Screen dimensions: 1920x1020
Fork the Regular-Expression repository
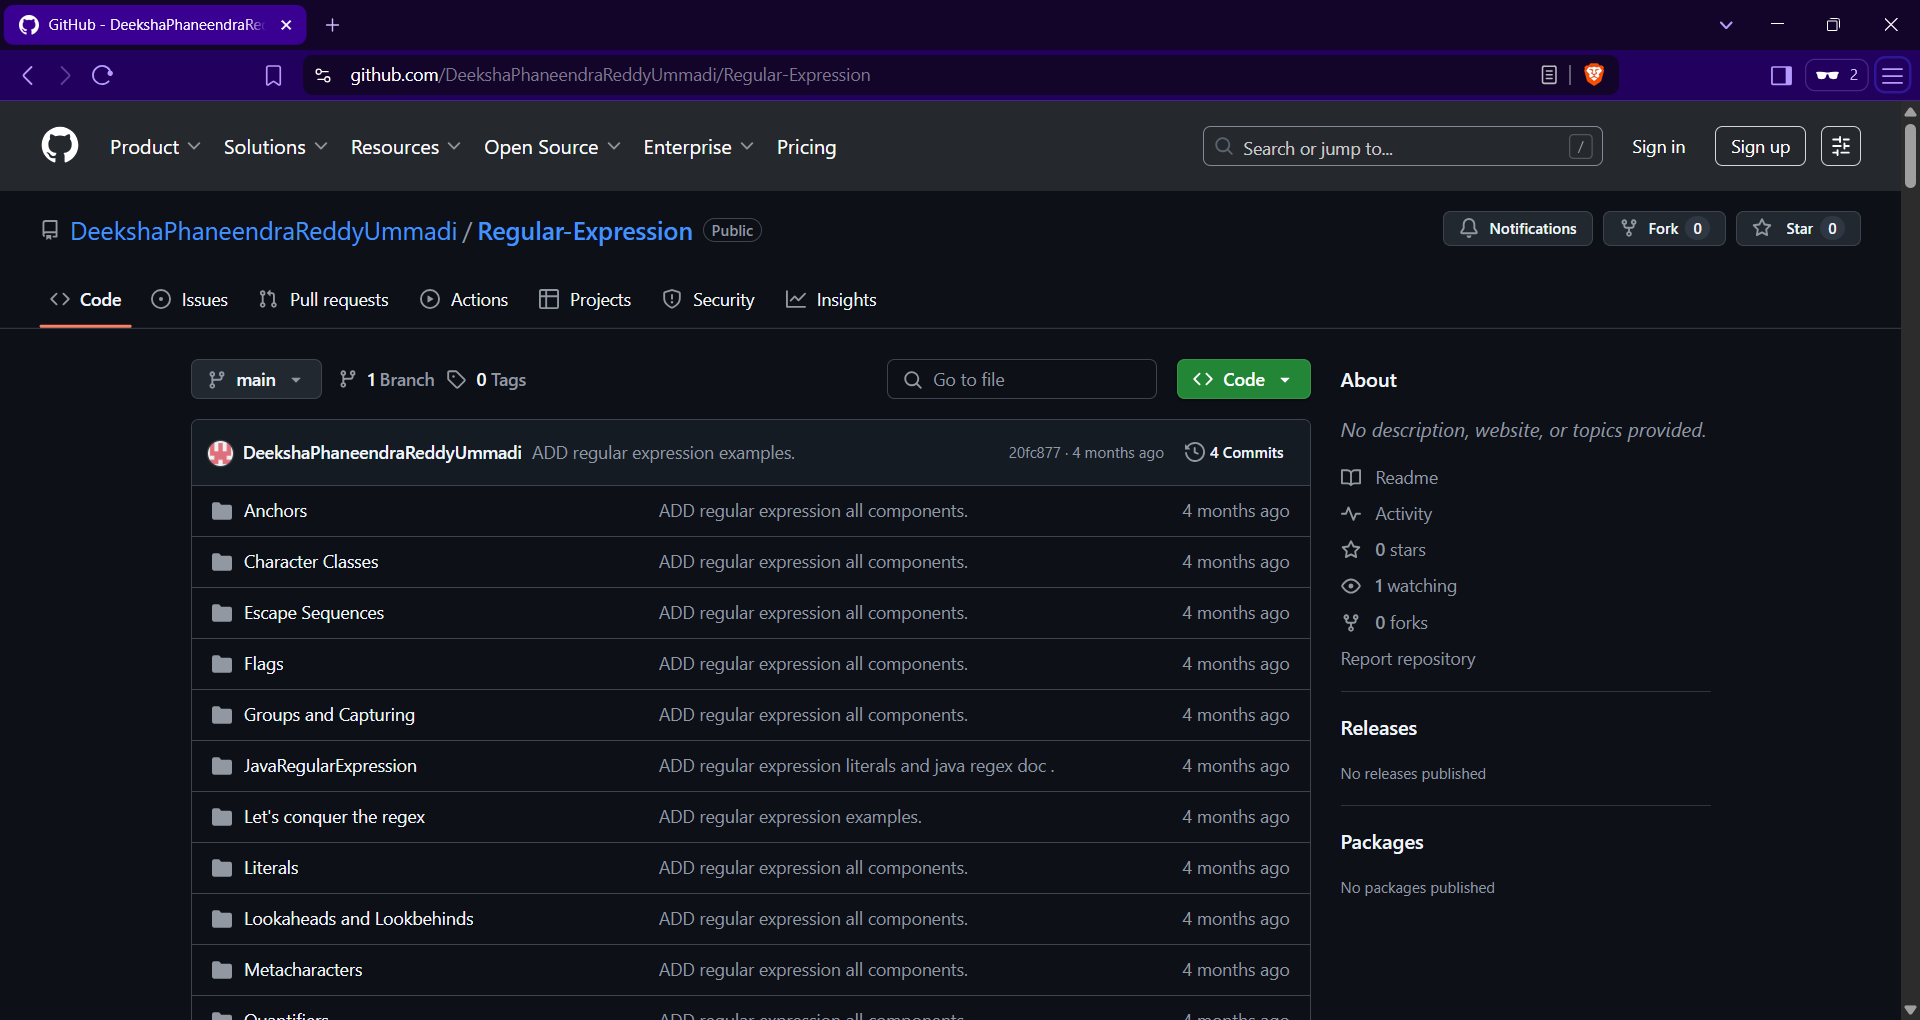(x=1663, y=228)
